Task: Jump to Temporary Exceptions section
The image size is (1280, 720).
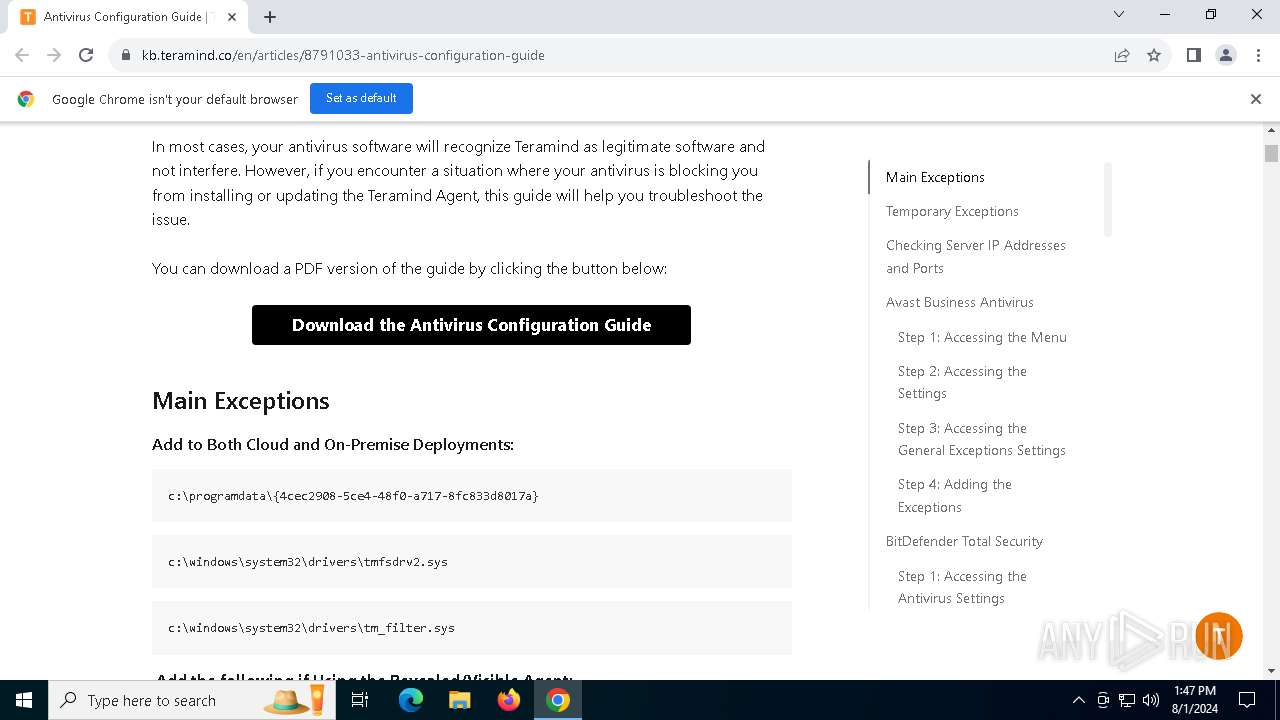Action: [952, 211]
